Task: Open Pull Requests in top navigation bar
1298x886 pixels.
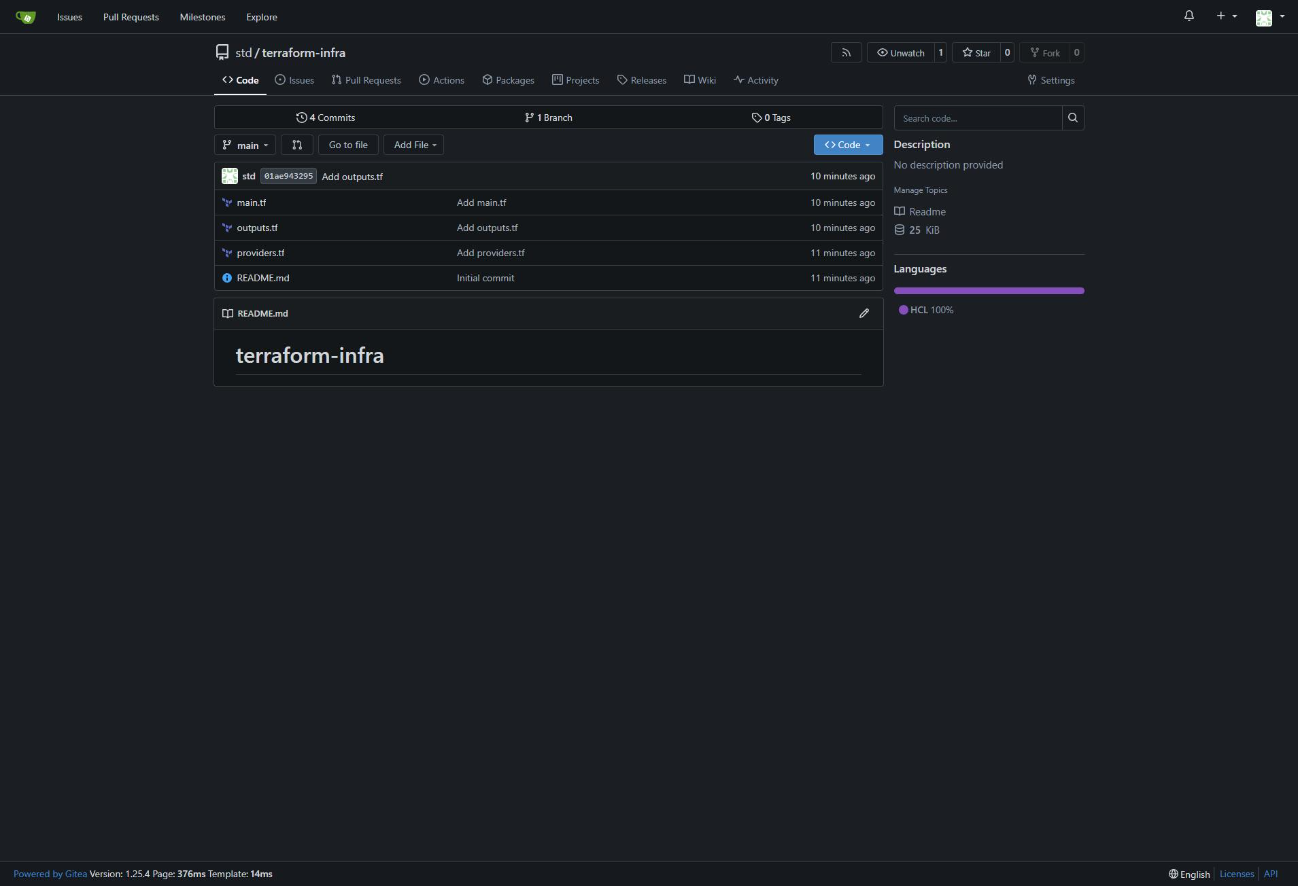Action: click(131, 17)
